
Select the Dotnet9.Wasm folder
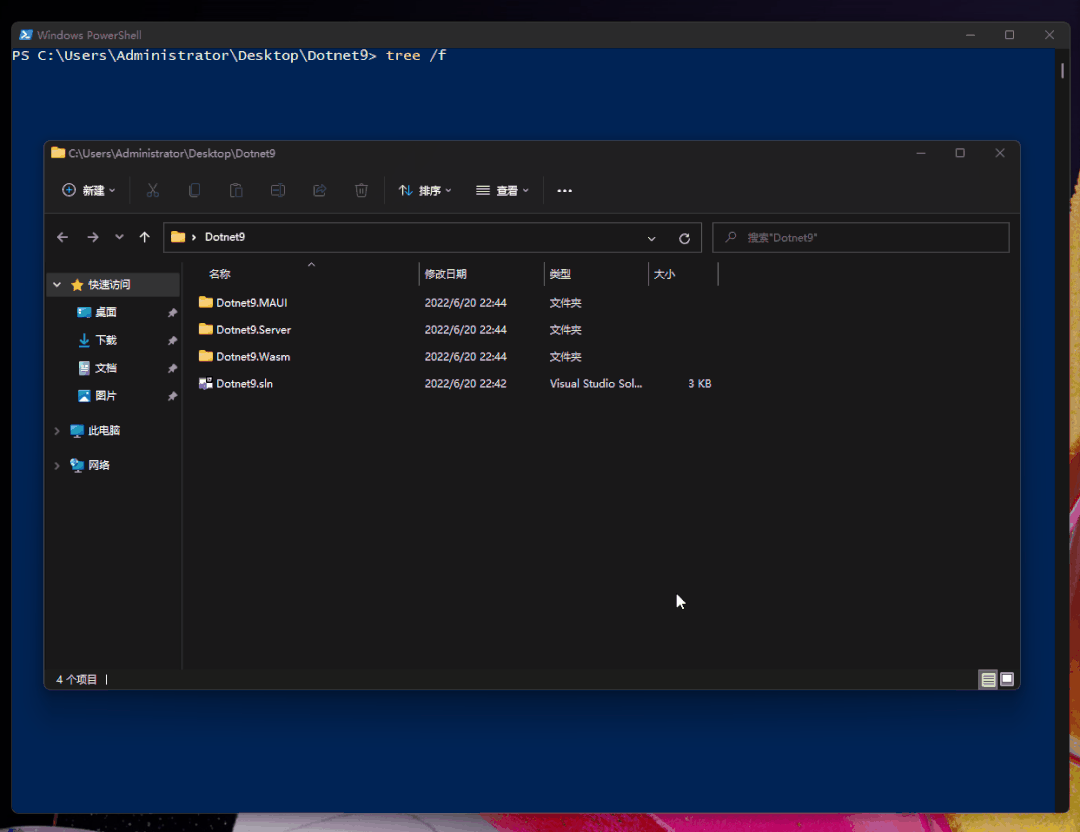point(253,357)
